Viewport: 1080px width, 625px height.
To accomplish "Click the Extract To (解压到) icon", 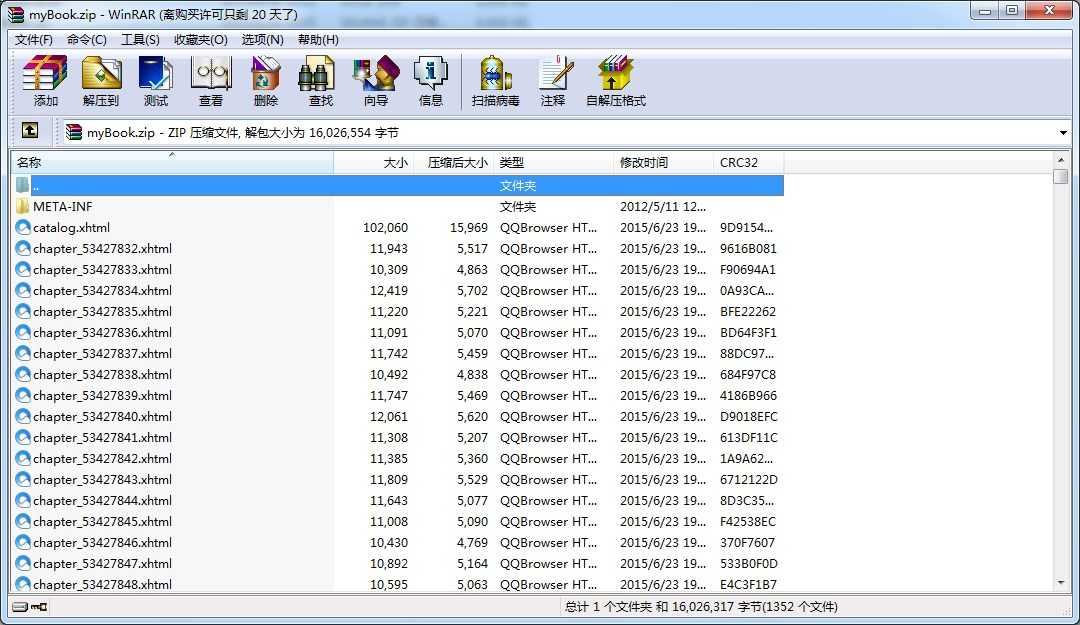I will (101, 73).
